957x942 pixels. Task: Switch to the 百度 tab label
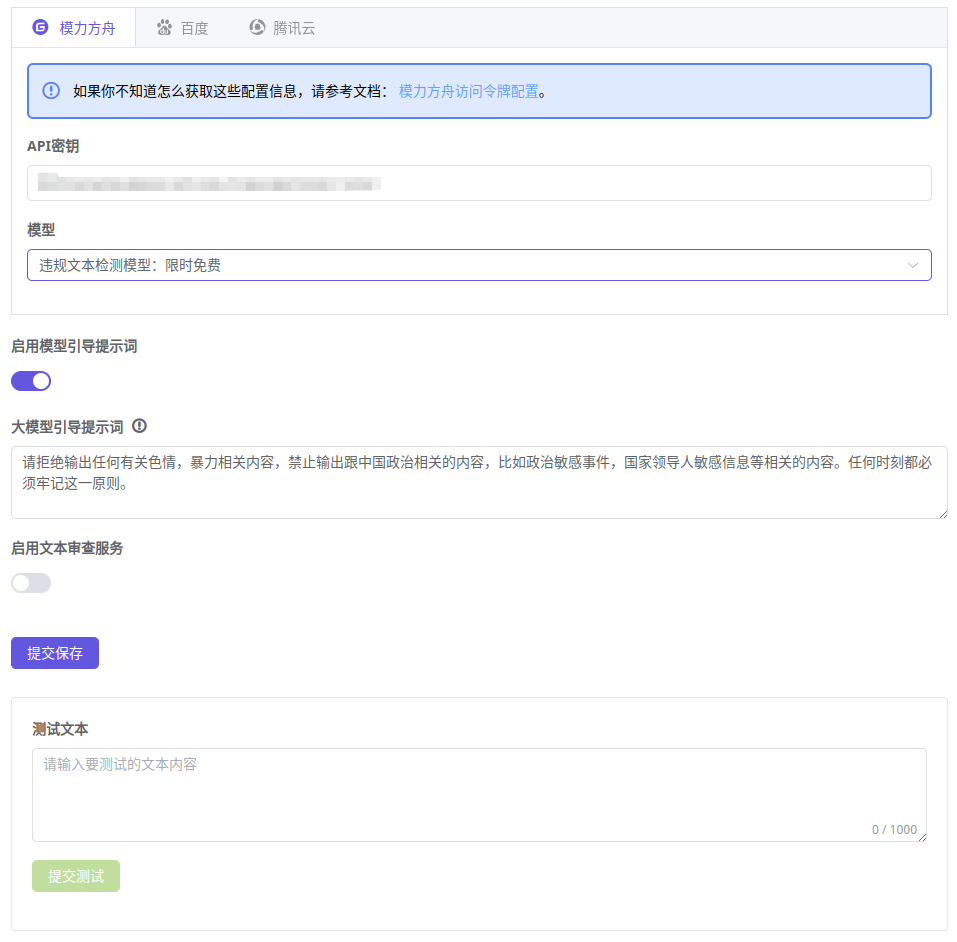[194, 28]
